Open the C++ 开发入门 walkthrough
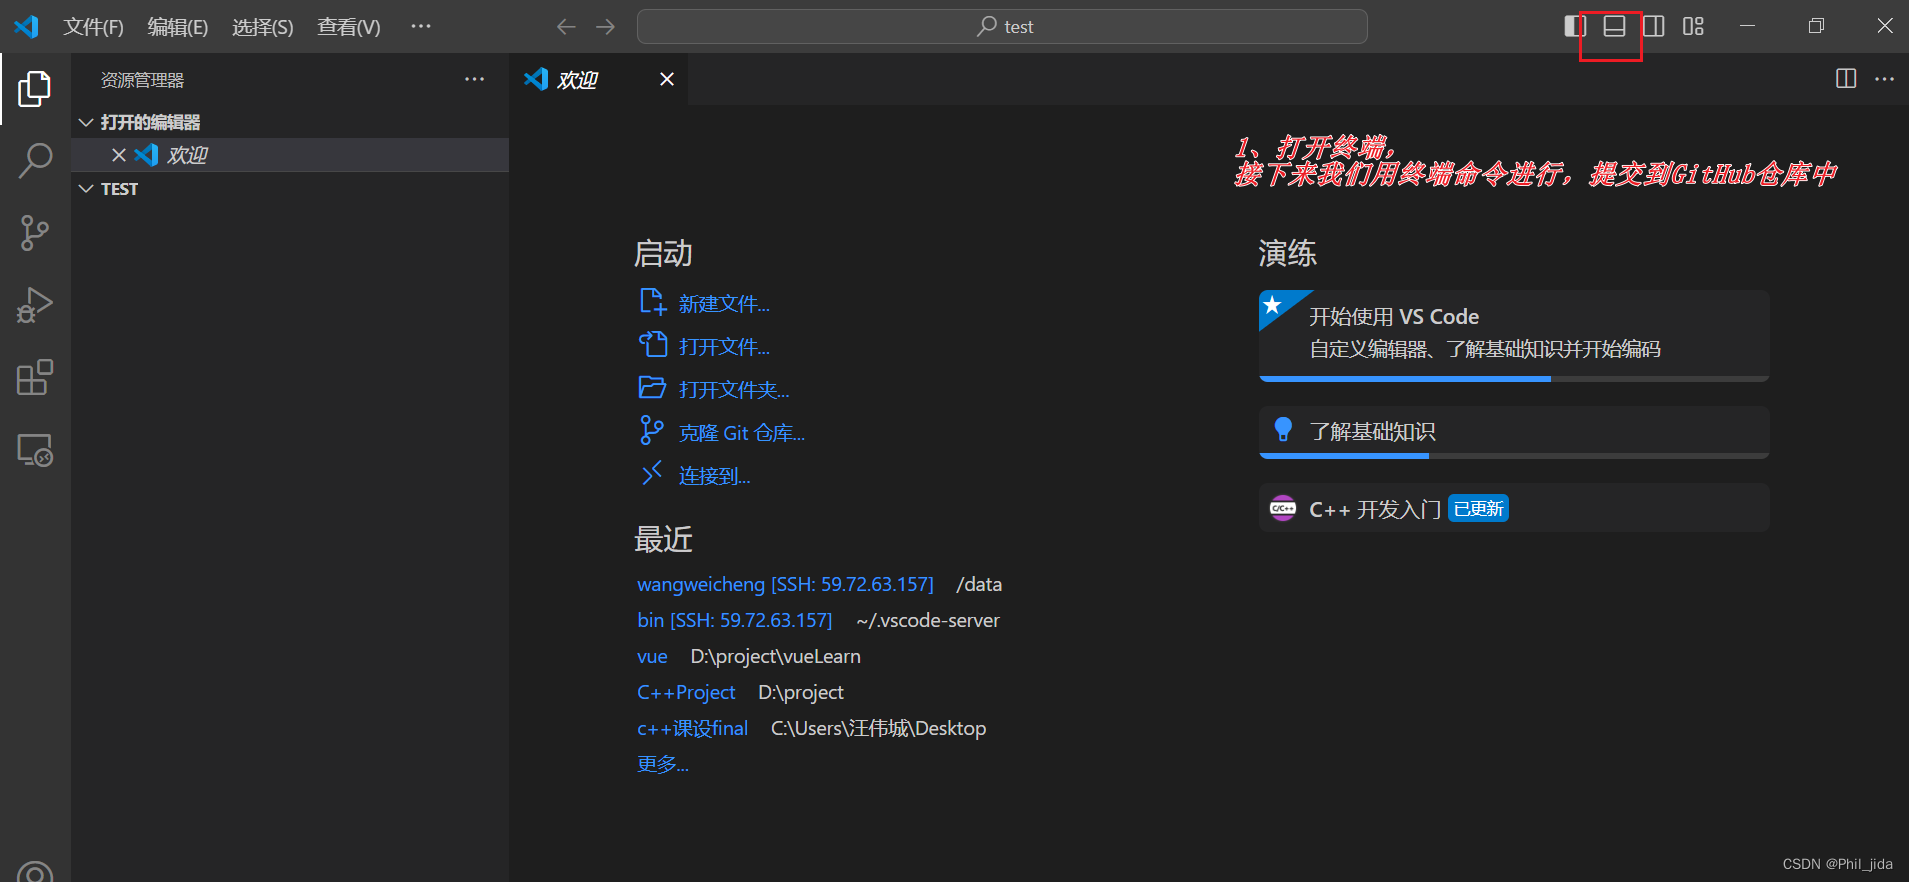1909x882 pixels. click(1514, 508)
